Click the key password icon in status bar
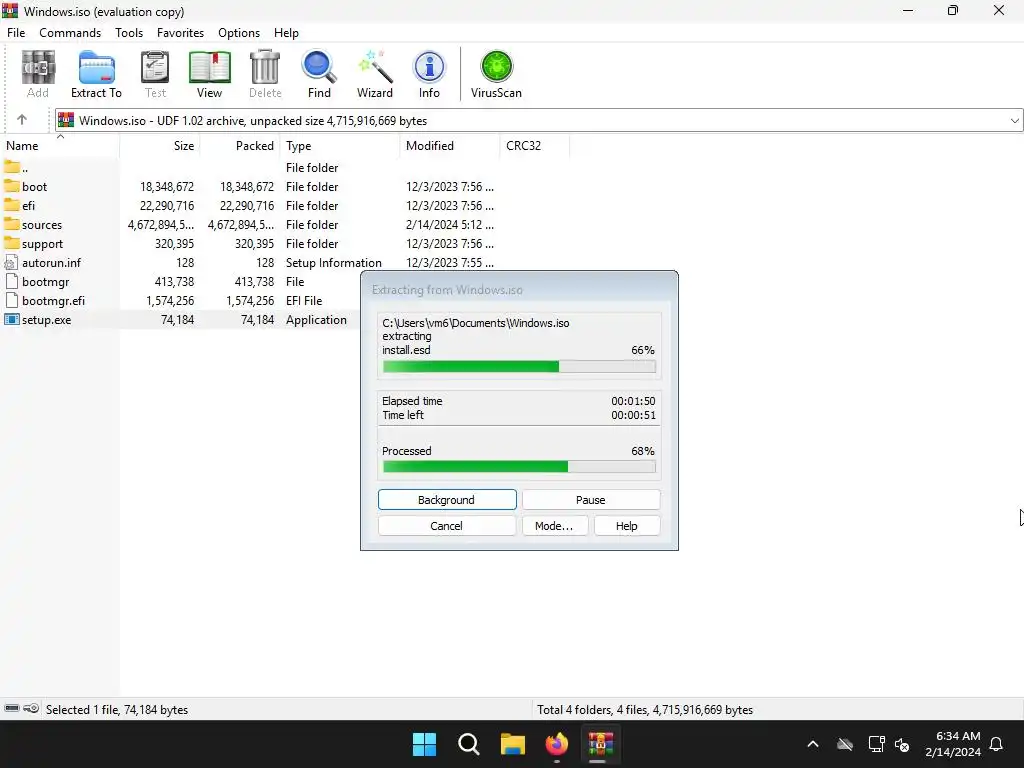This screenshot has width=1024, height=768. pos(31,709)
